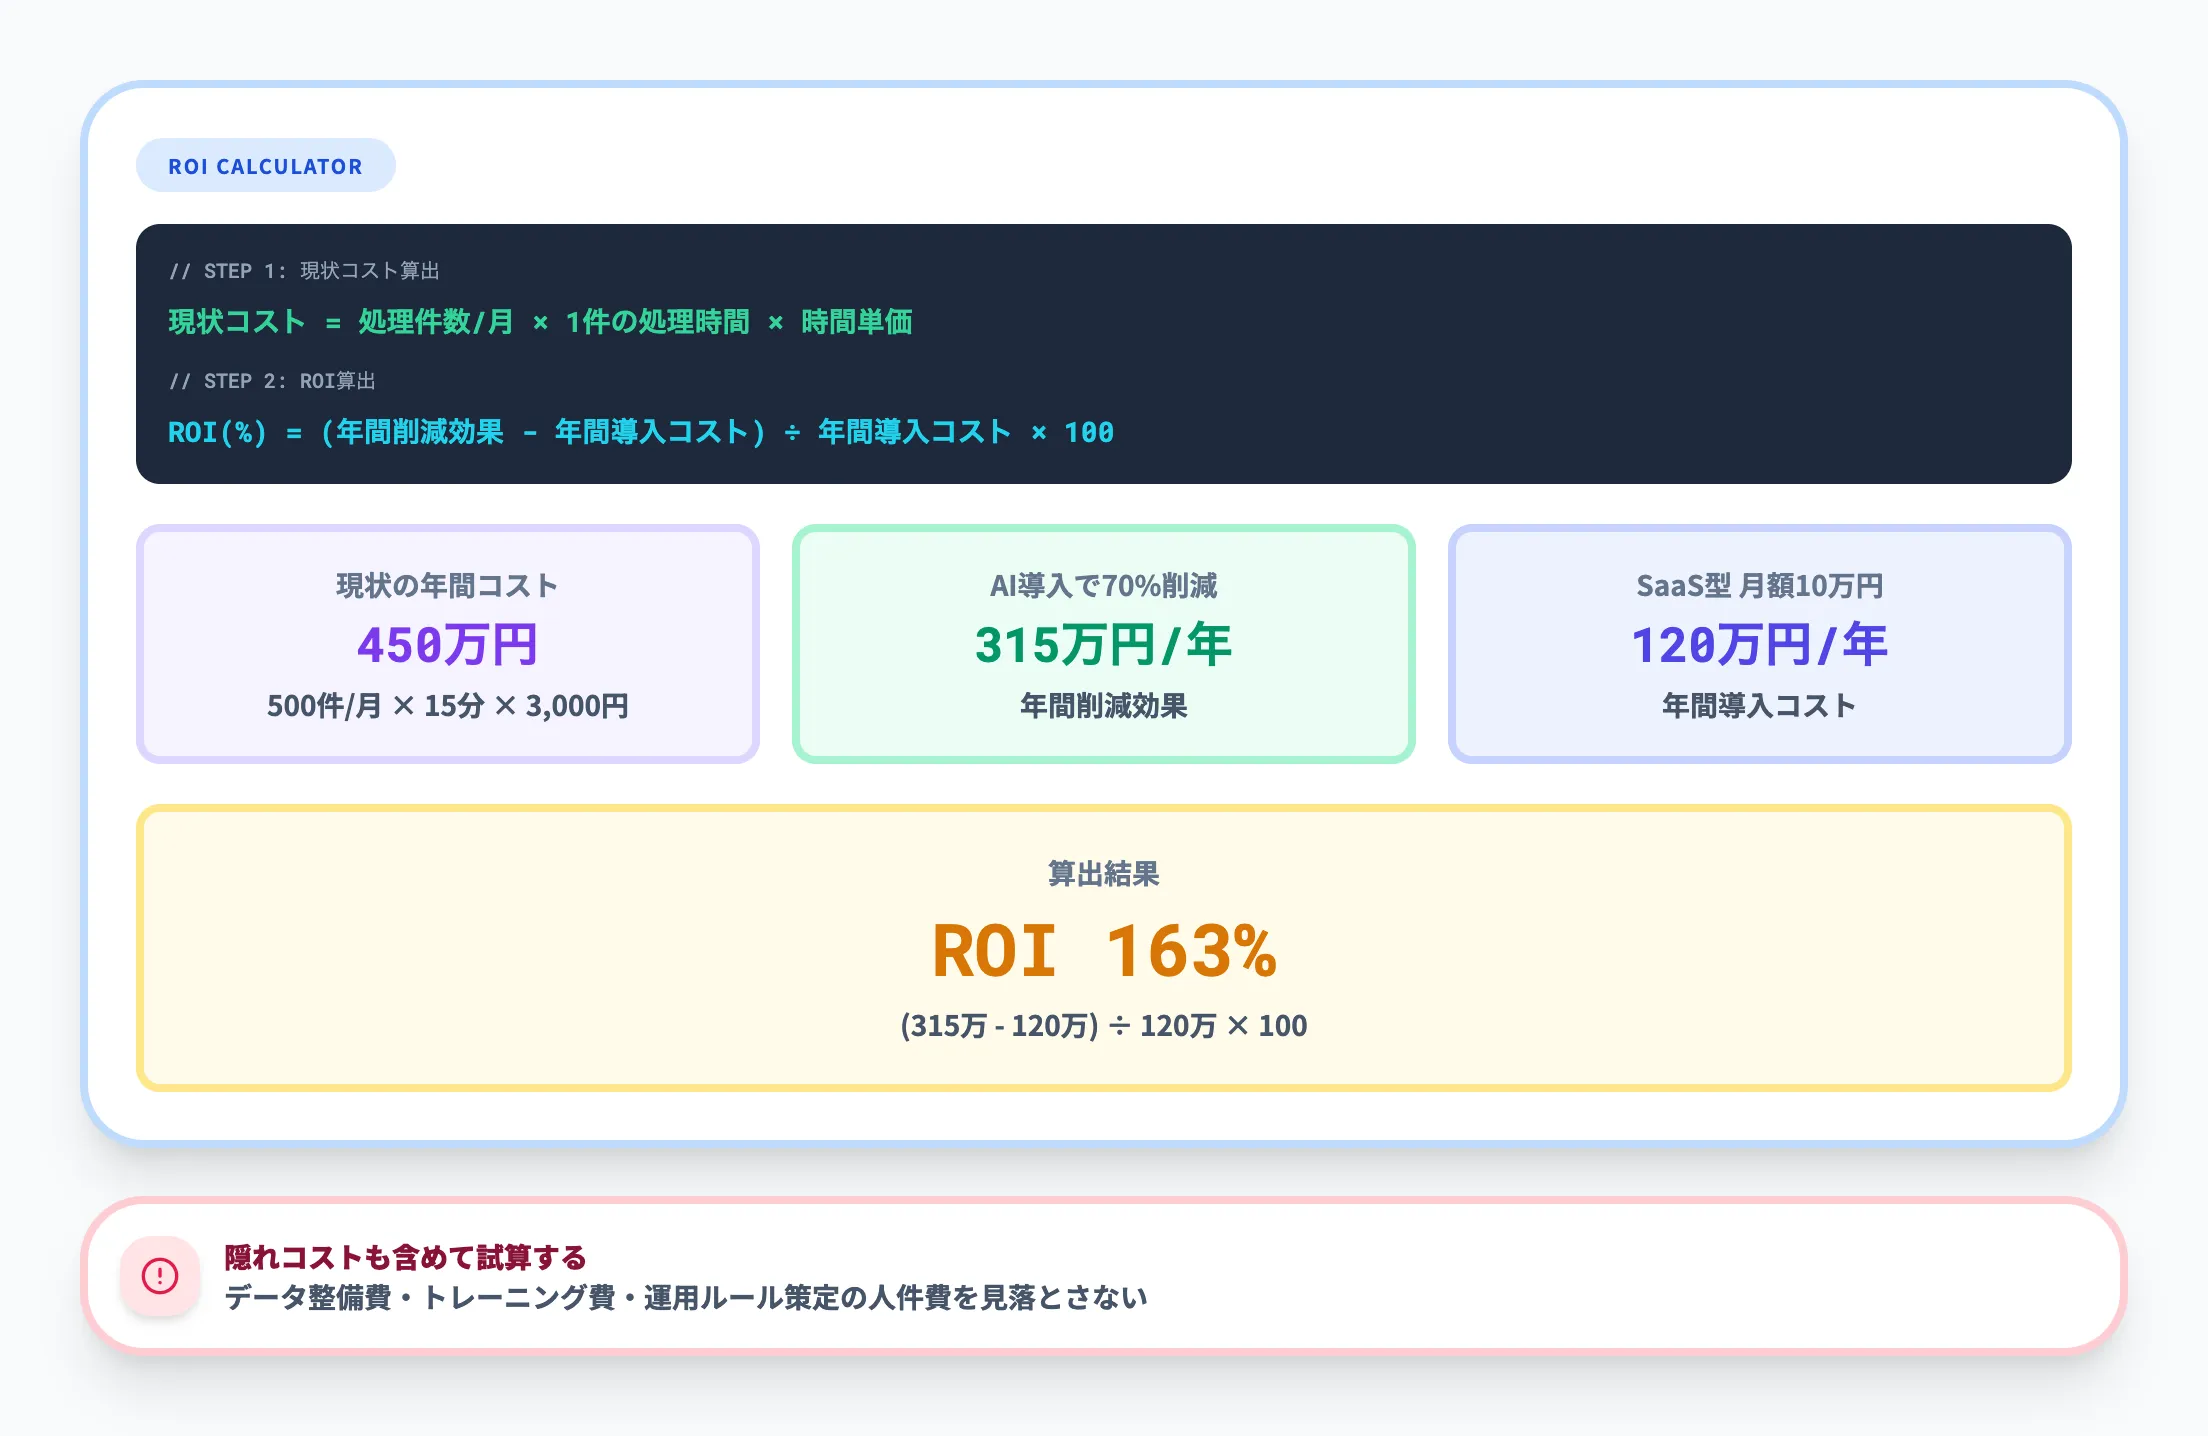Select the ROI(%) formula line
2208x1436 pixels.
640,432
